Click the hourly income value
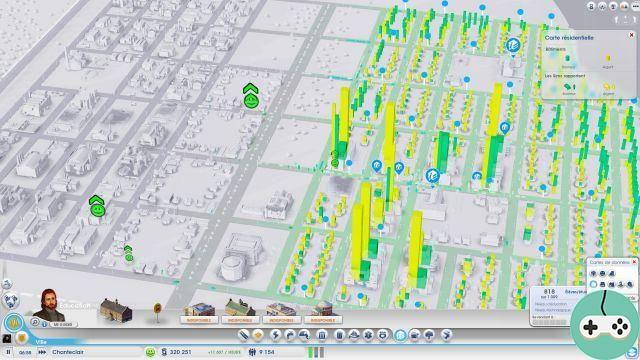 pyautogui.click(x=224, y=352)
